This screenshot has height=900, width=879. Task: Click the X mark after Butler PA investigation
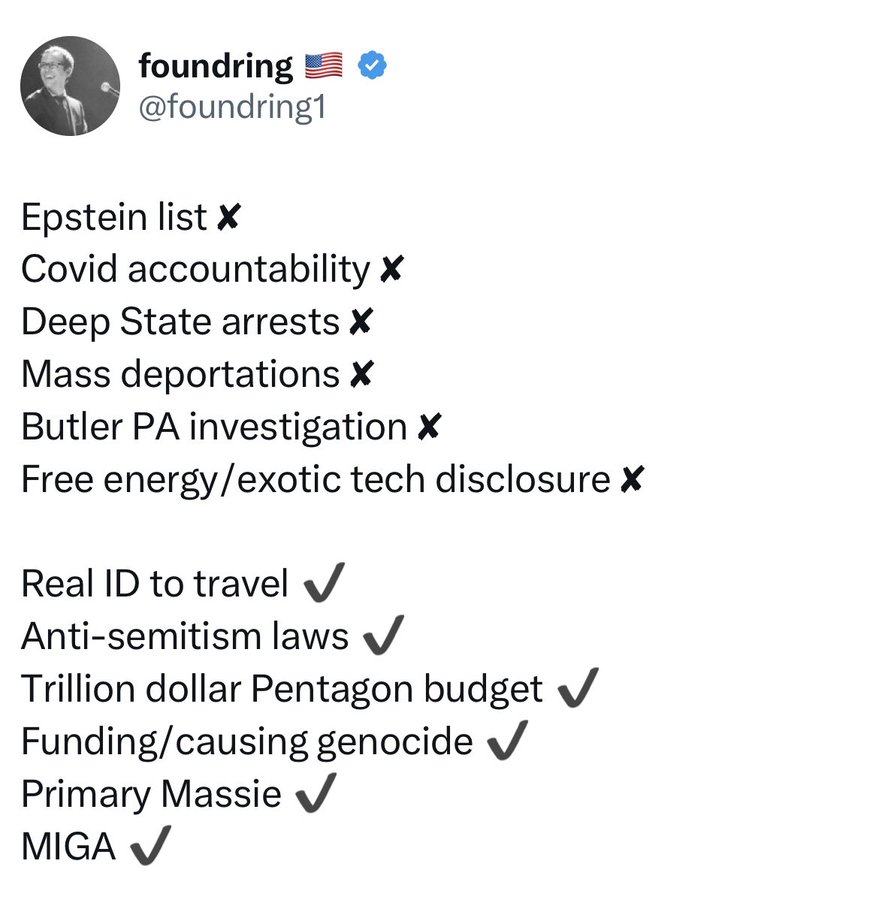(429, 426)
